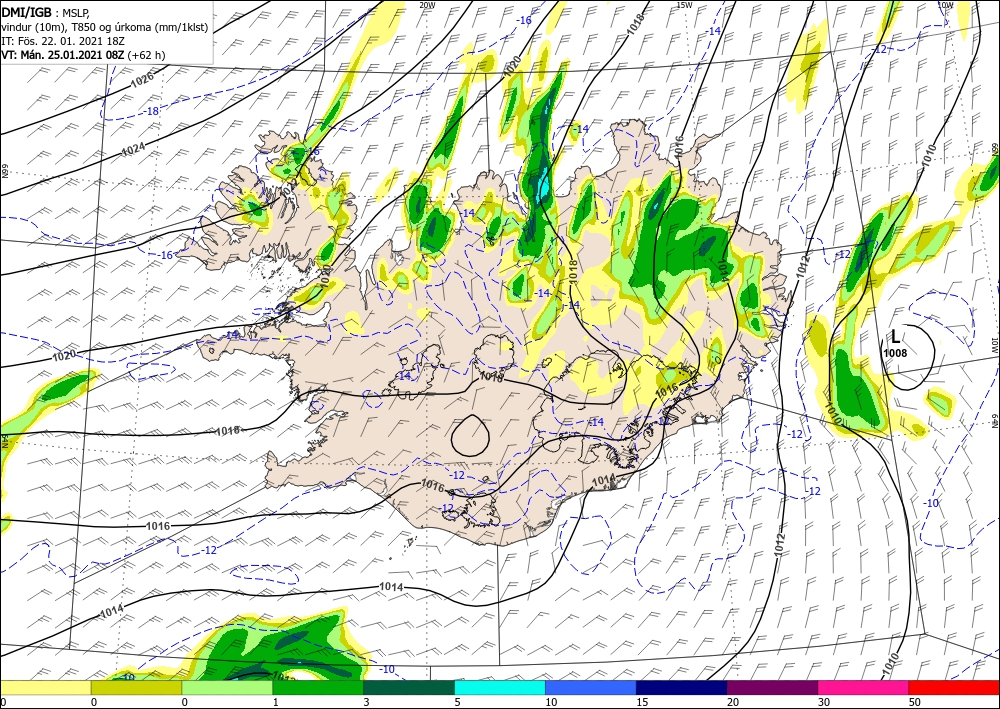Image resolution: width=1000 pixels, height=709 pixels.
Task: Select the dark purple legend swatch
Action: coord(772,688)
